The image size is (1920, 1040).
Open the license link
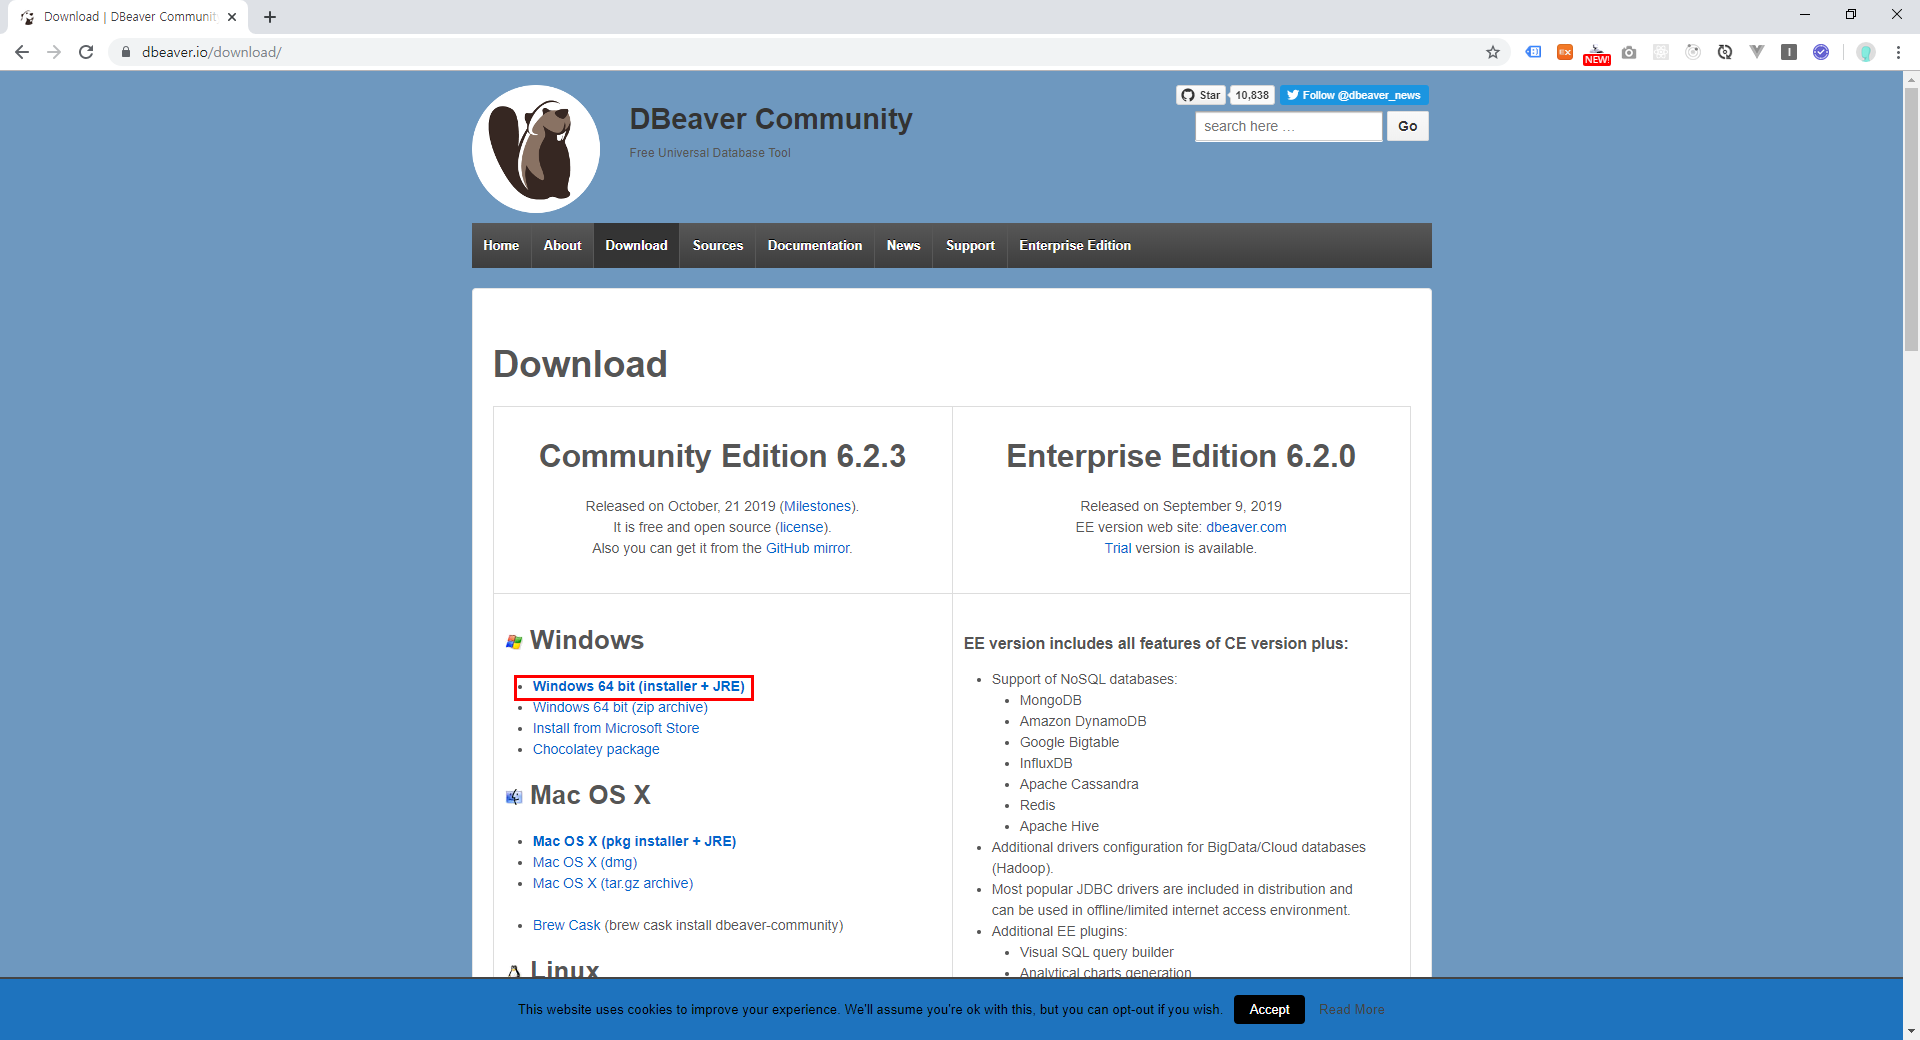(802, 527)
